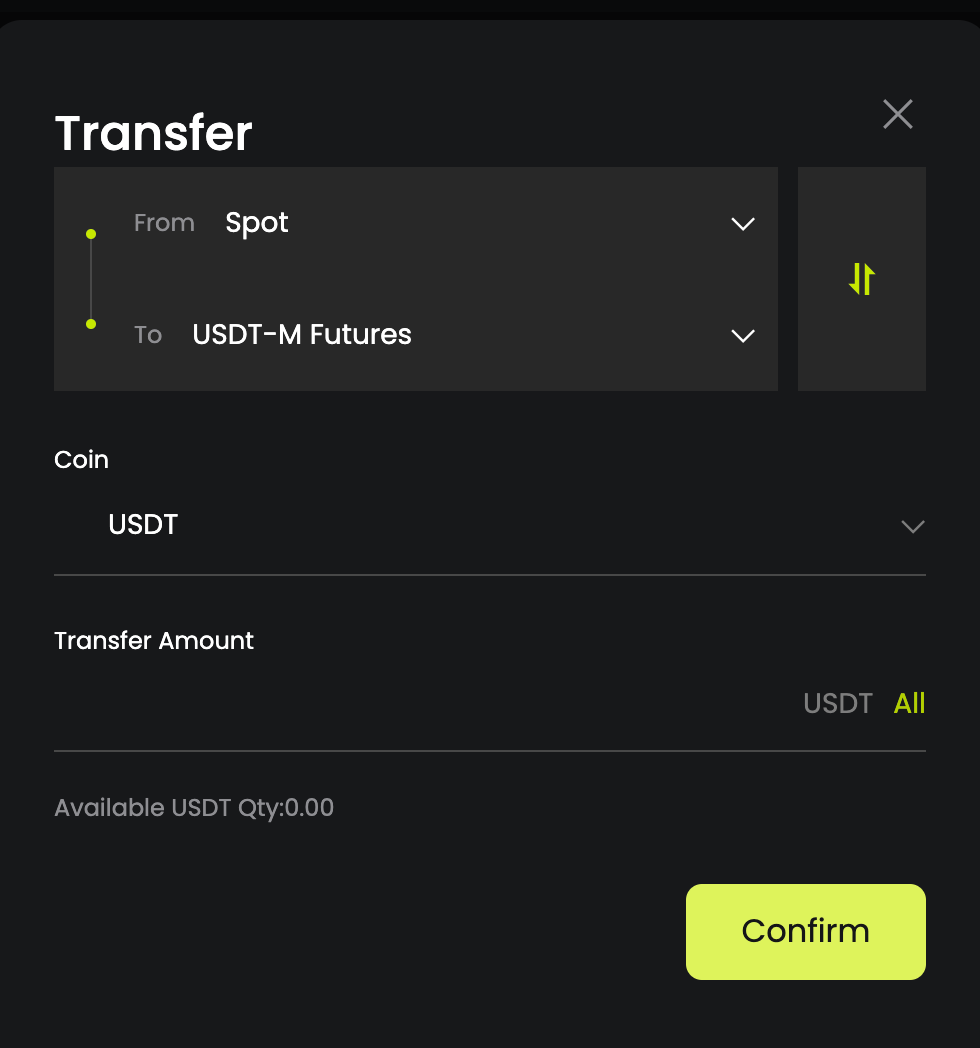This screenshot has height=1048, width=980.
Task: Click the selected USDT coin value
Action: 143,525
